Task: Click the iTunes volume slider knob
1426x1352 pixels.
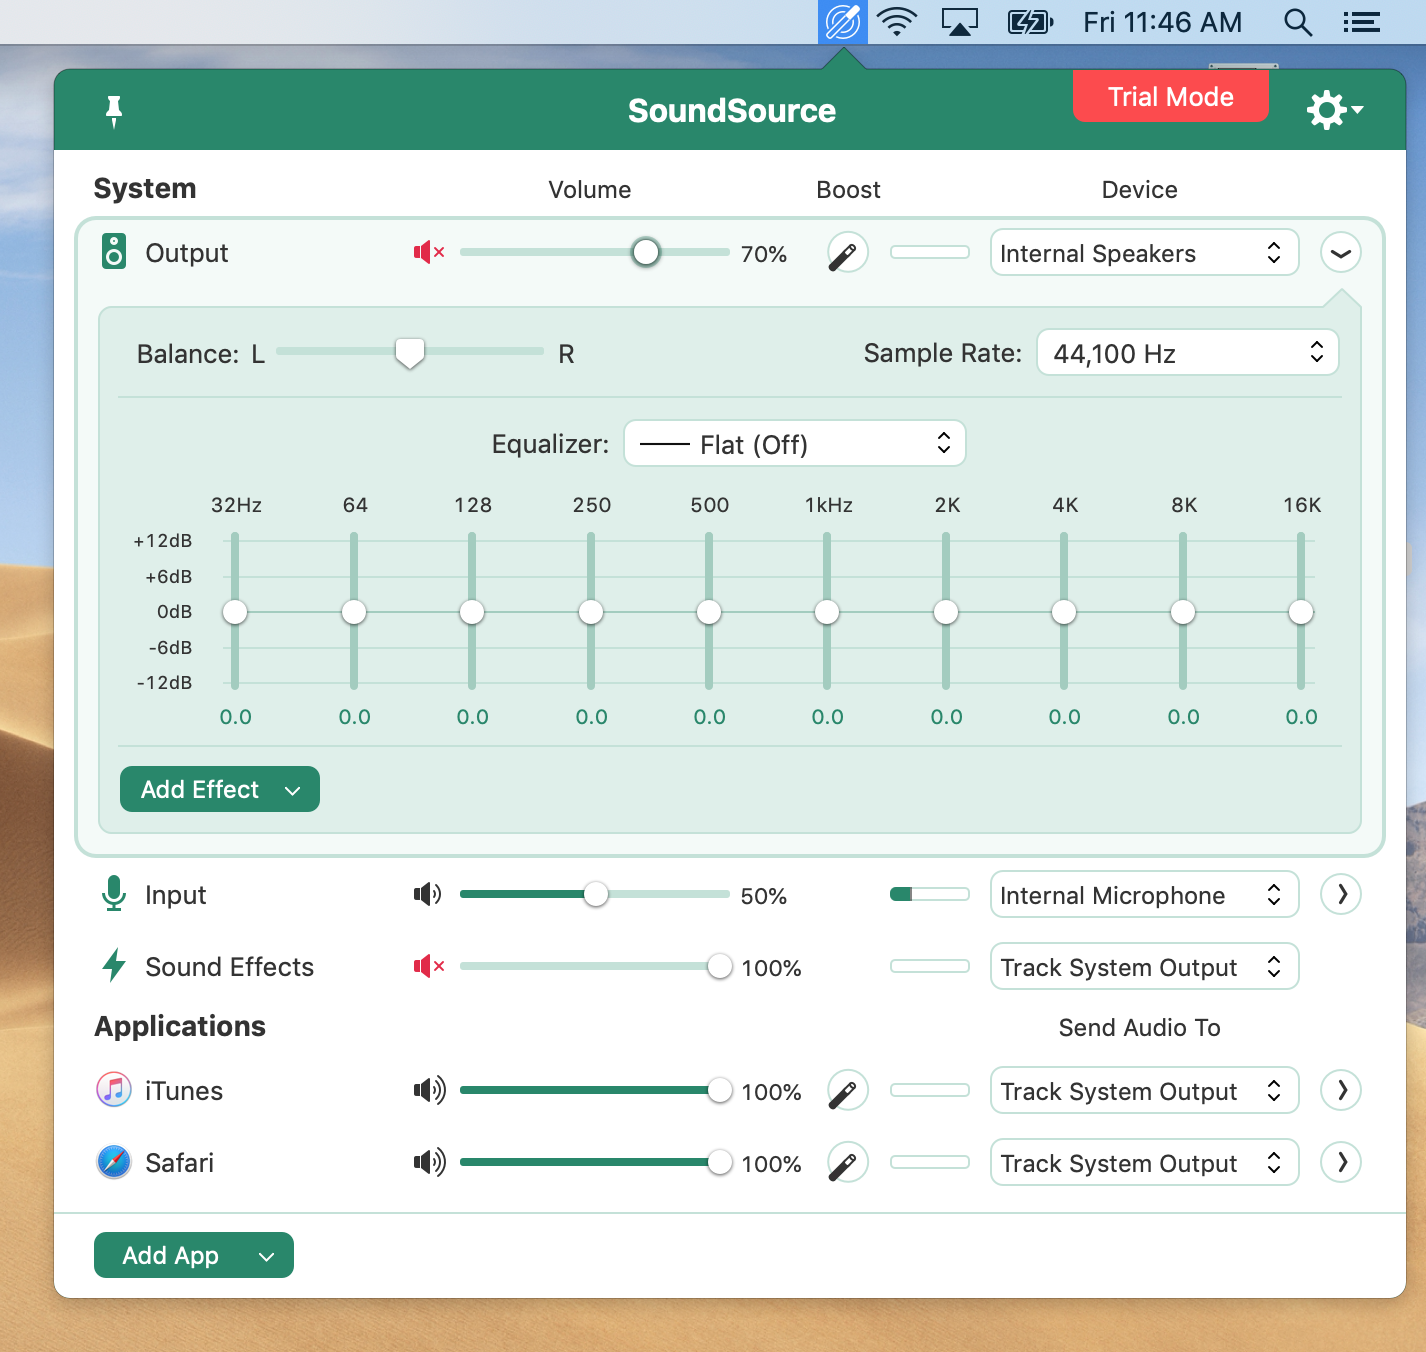Action: click(719, 1090)
